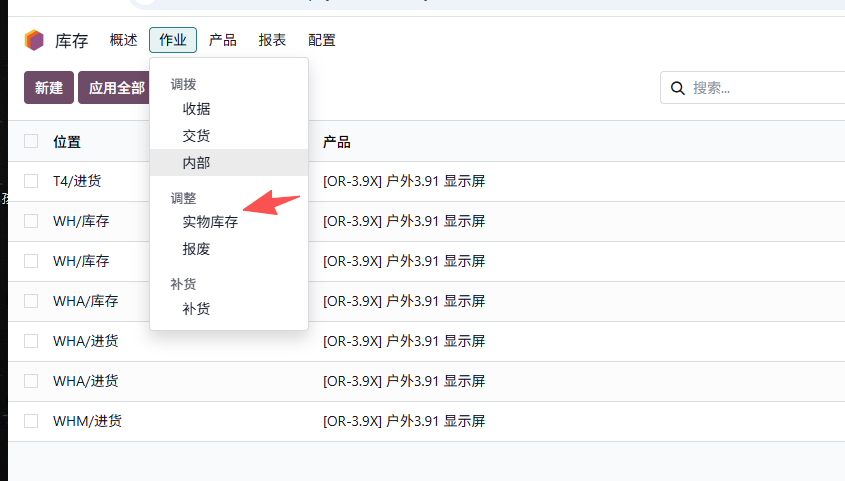
Task: Select 收据 under 调拨
Action: coord(196,109)
